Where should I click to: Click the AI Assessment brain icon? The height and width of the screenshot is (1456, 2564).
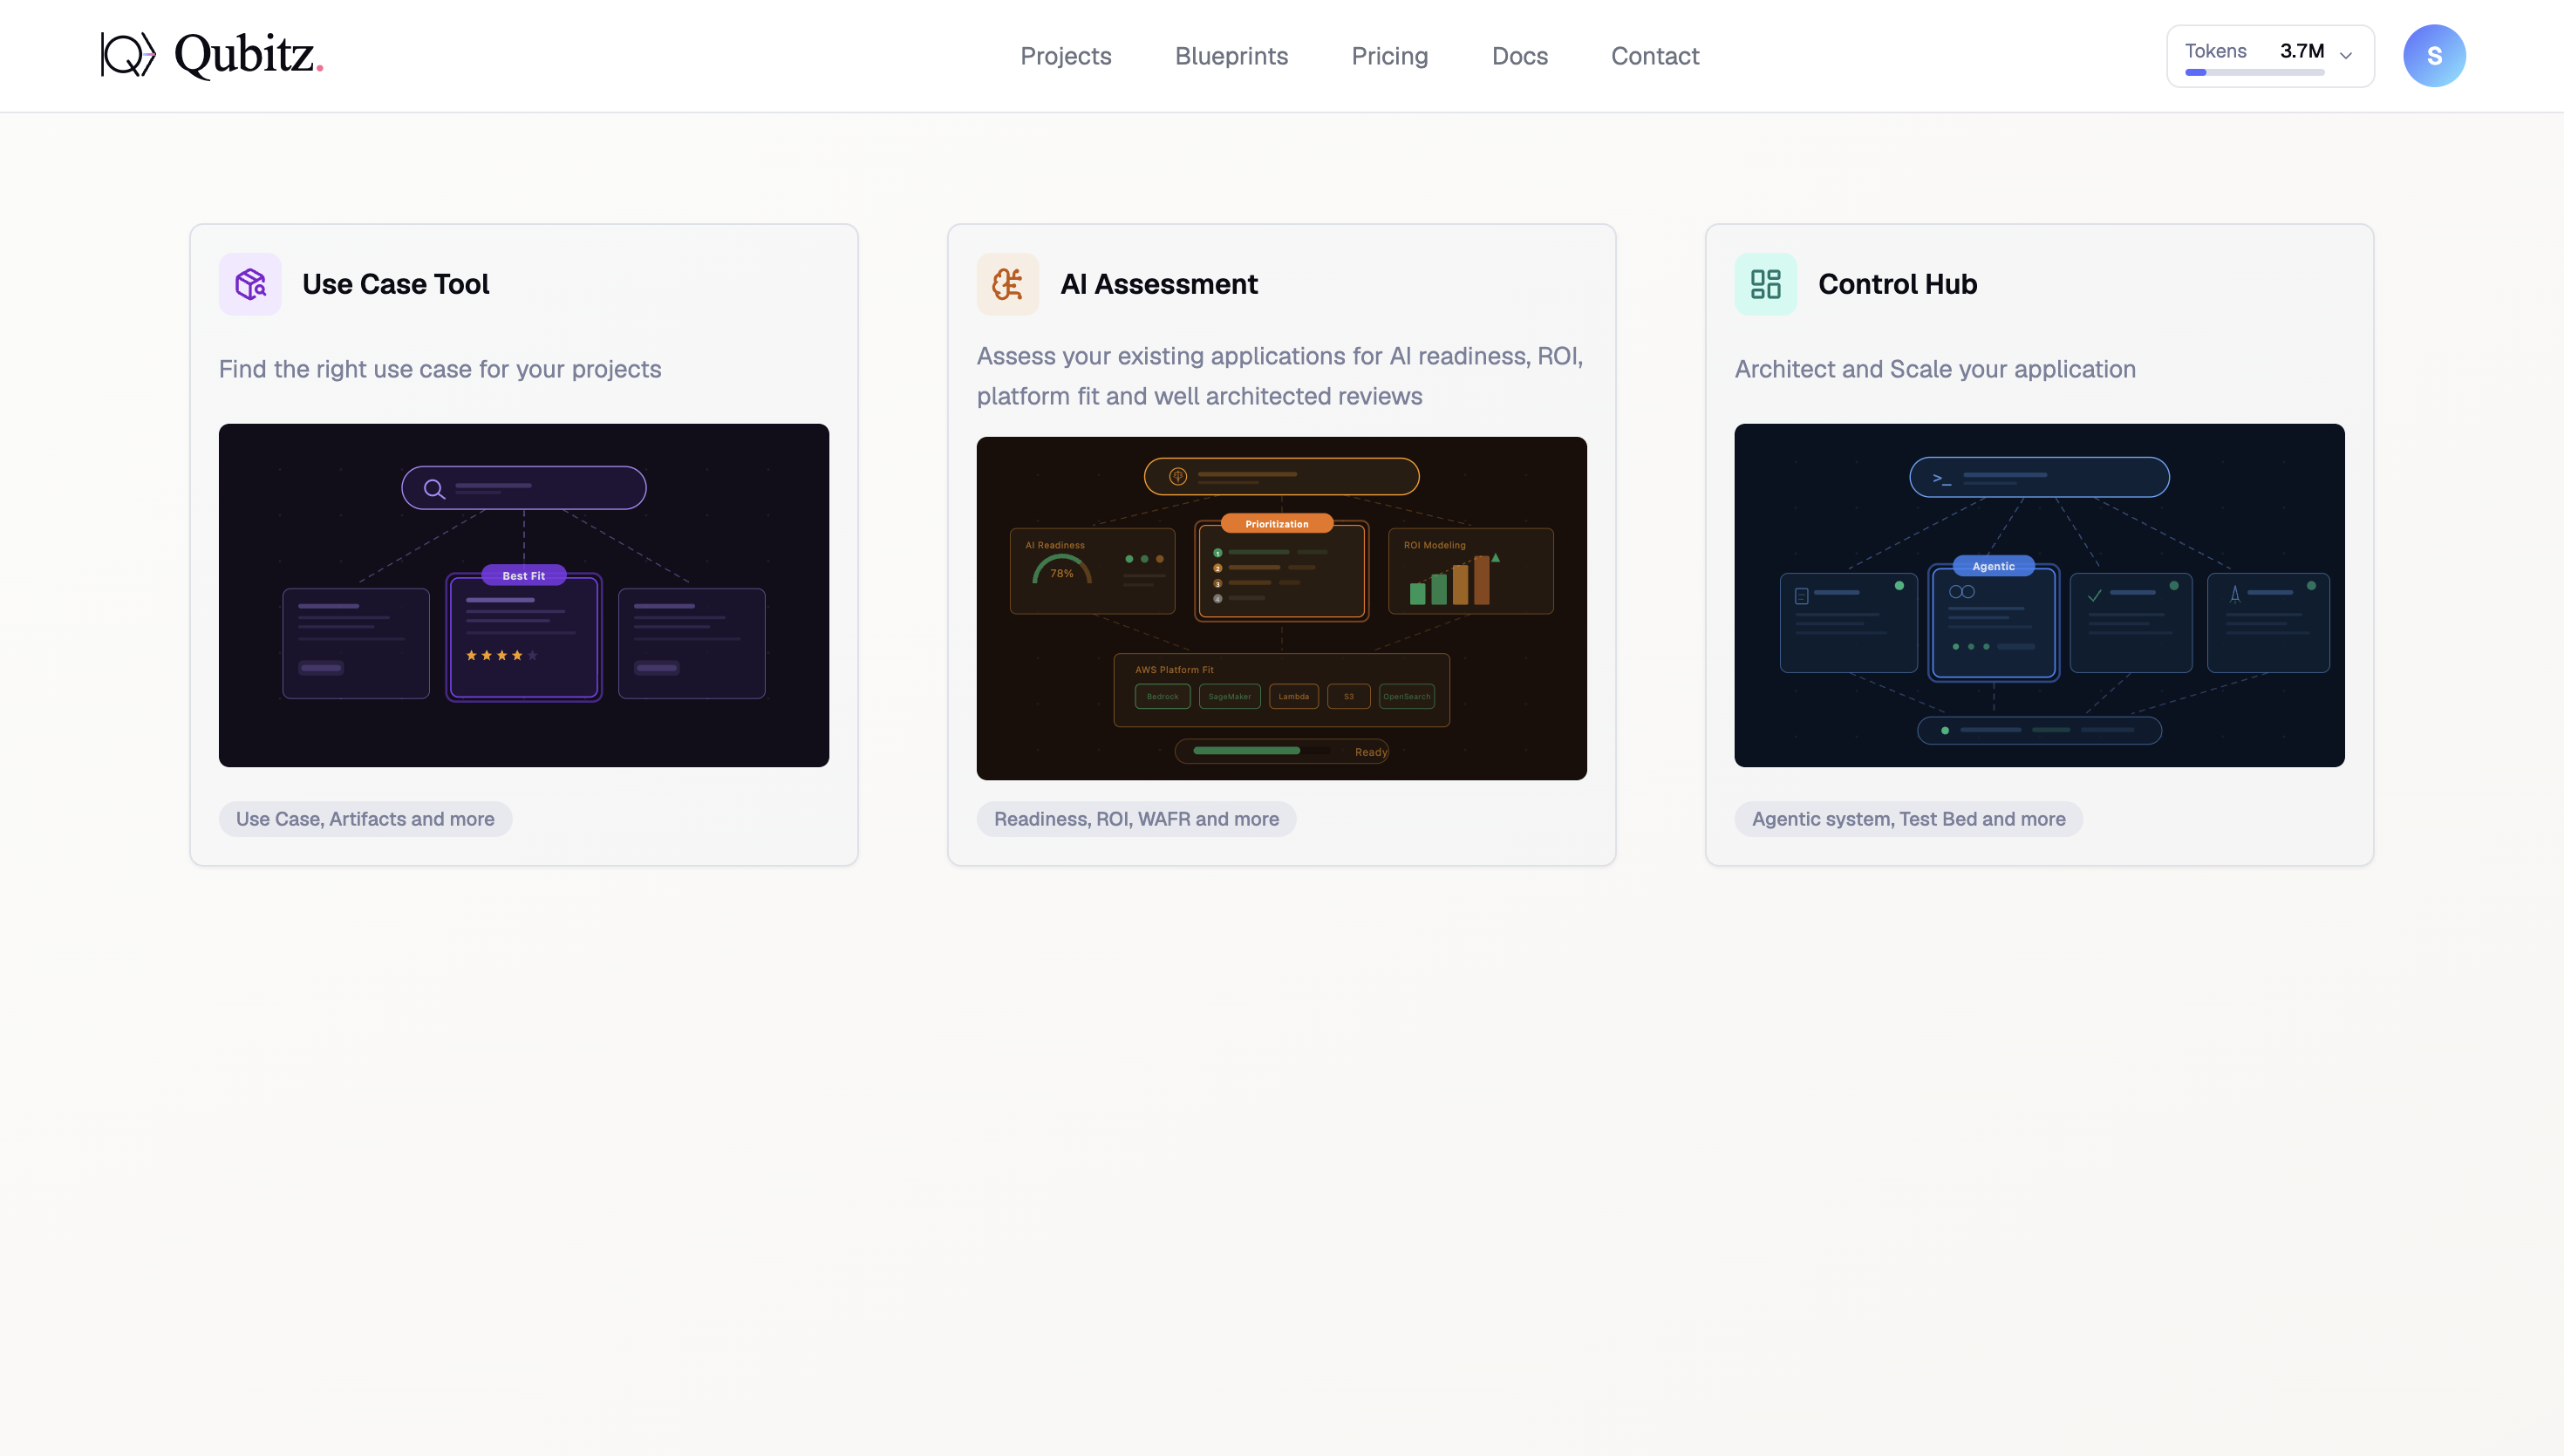coord(1008,284)
